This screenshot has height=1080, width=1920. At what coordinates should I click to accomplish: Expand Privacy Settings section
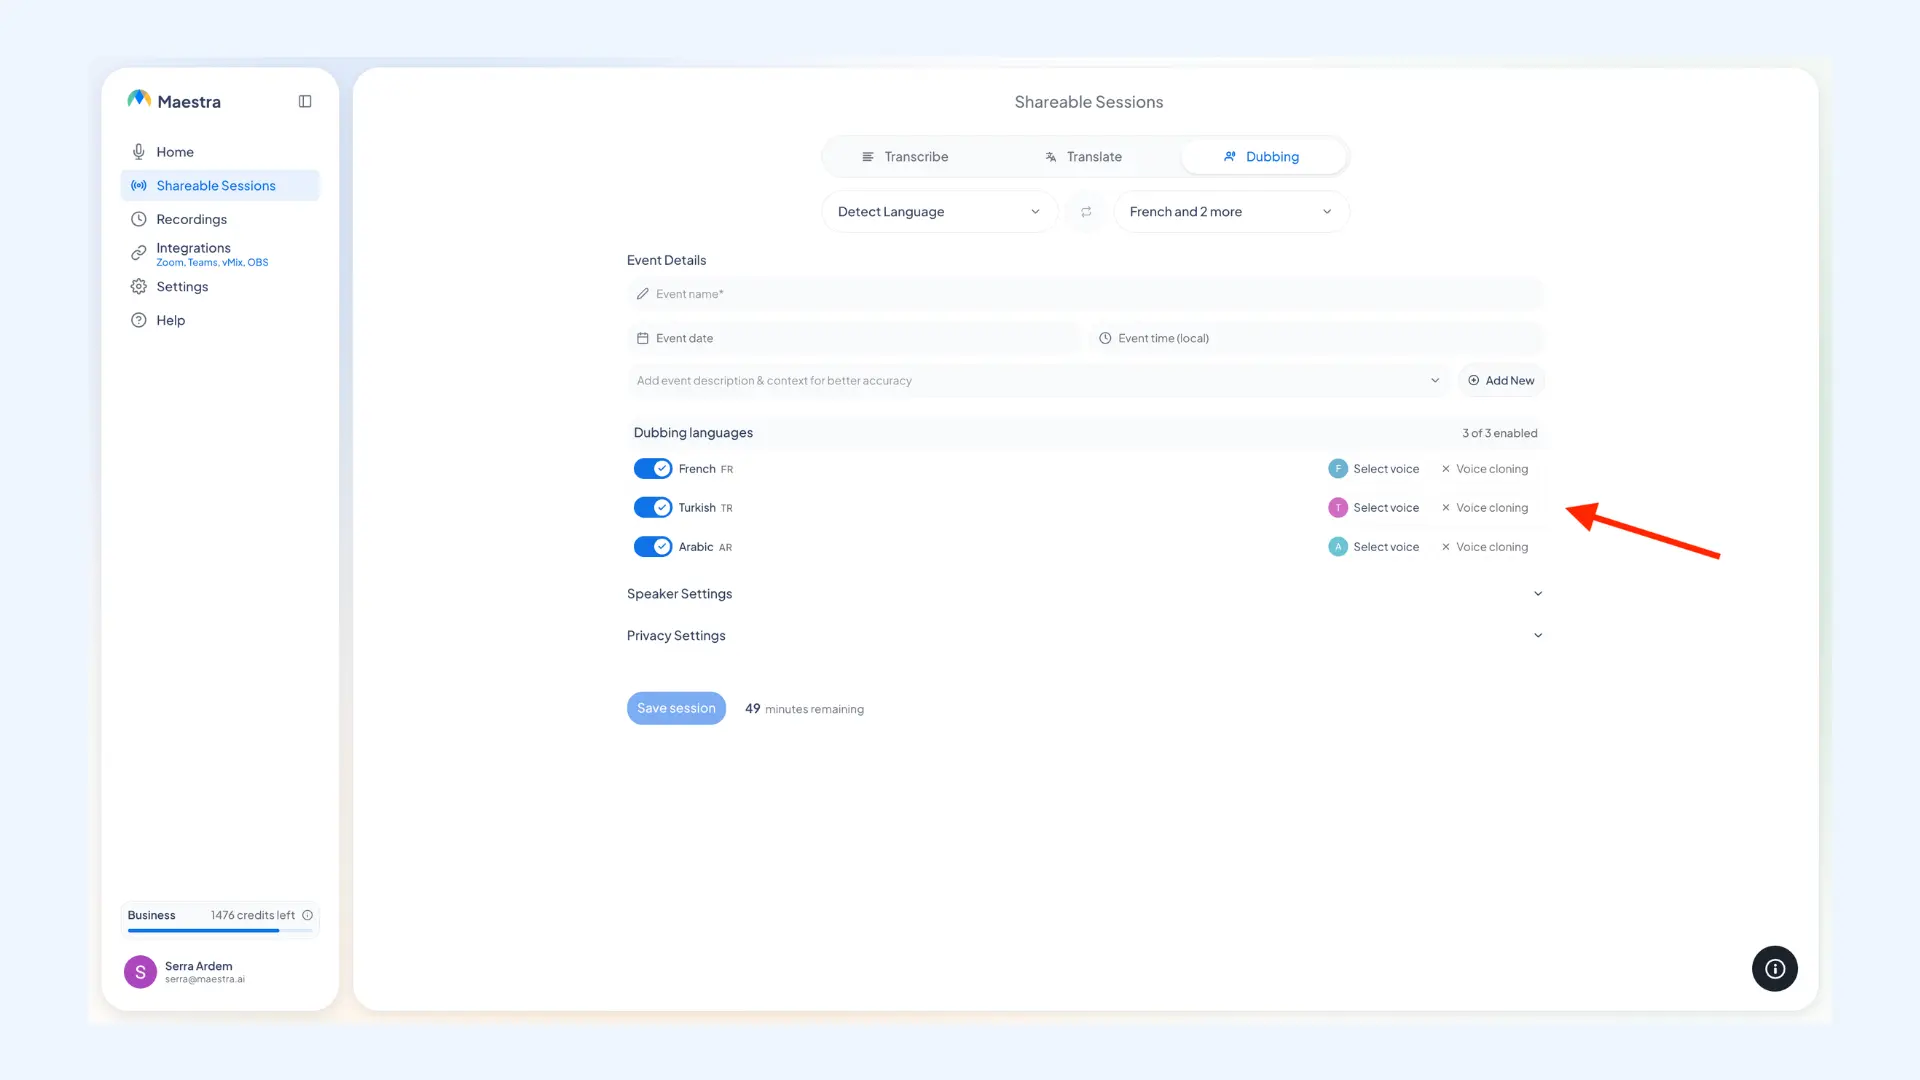[1085, 636]
